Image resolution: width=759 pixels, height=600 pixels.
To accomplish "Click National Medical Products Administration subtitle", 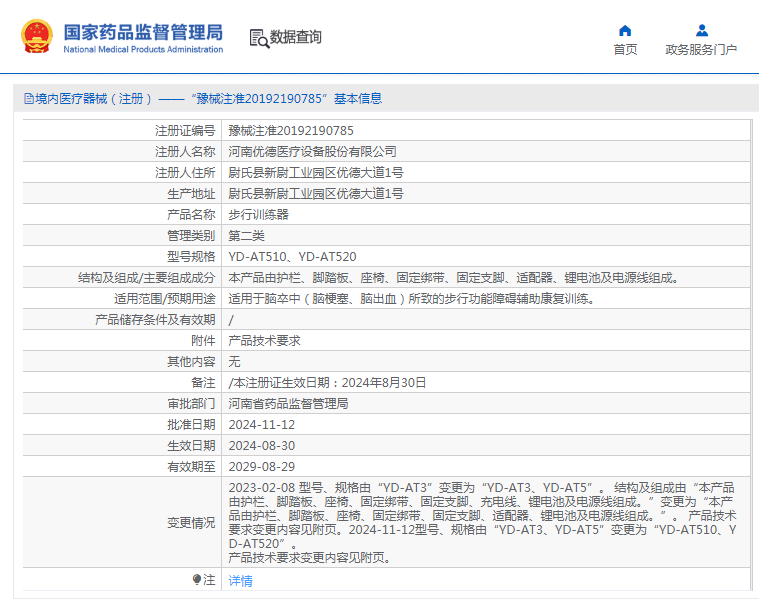I will click(x=143, y=49).
